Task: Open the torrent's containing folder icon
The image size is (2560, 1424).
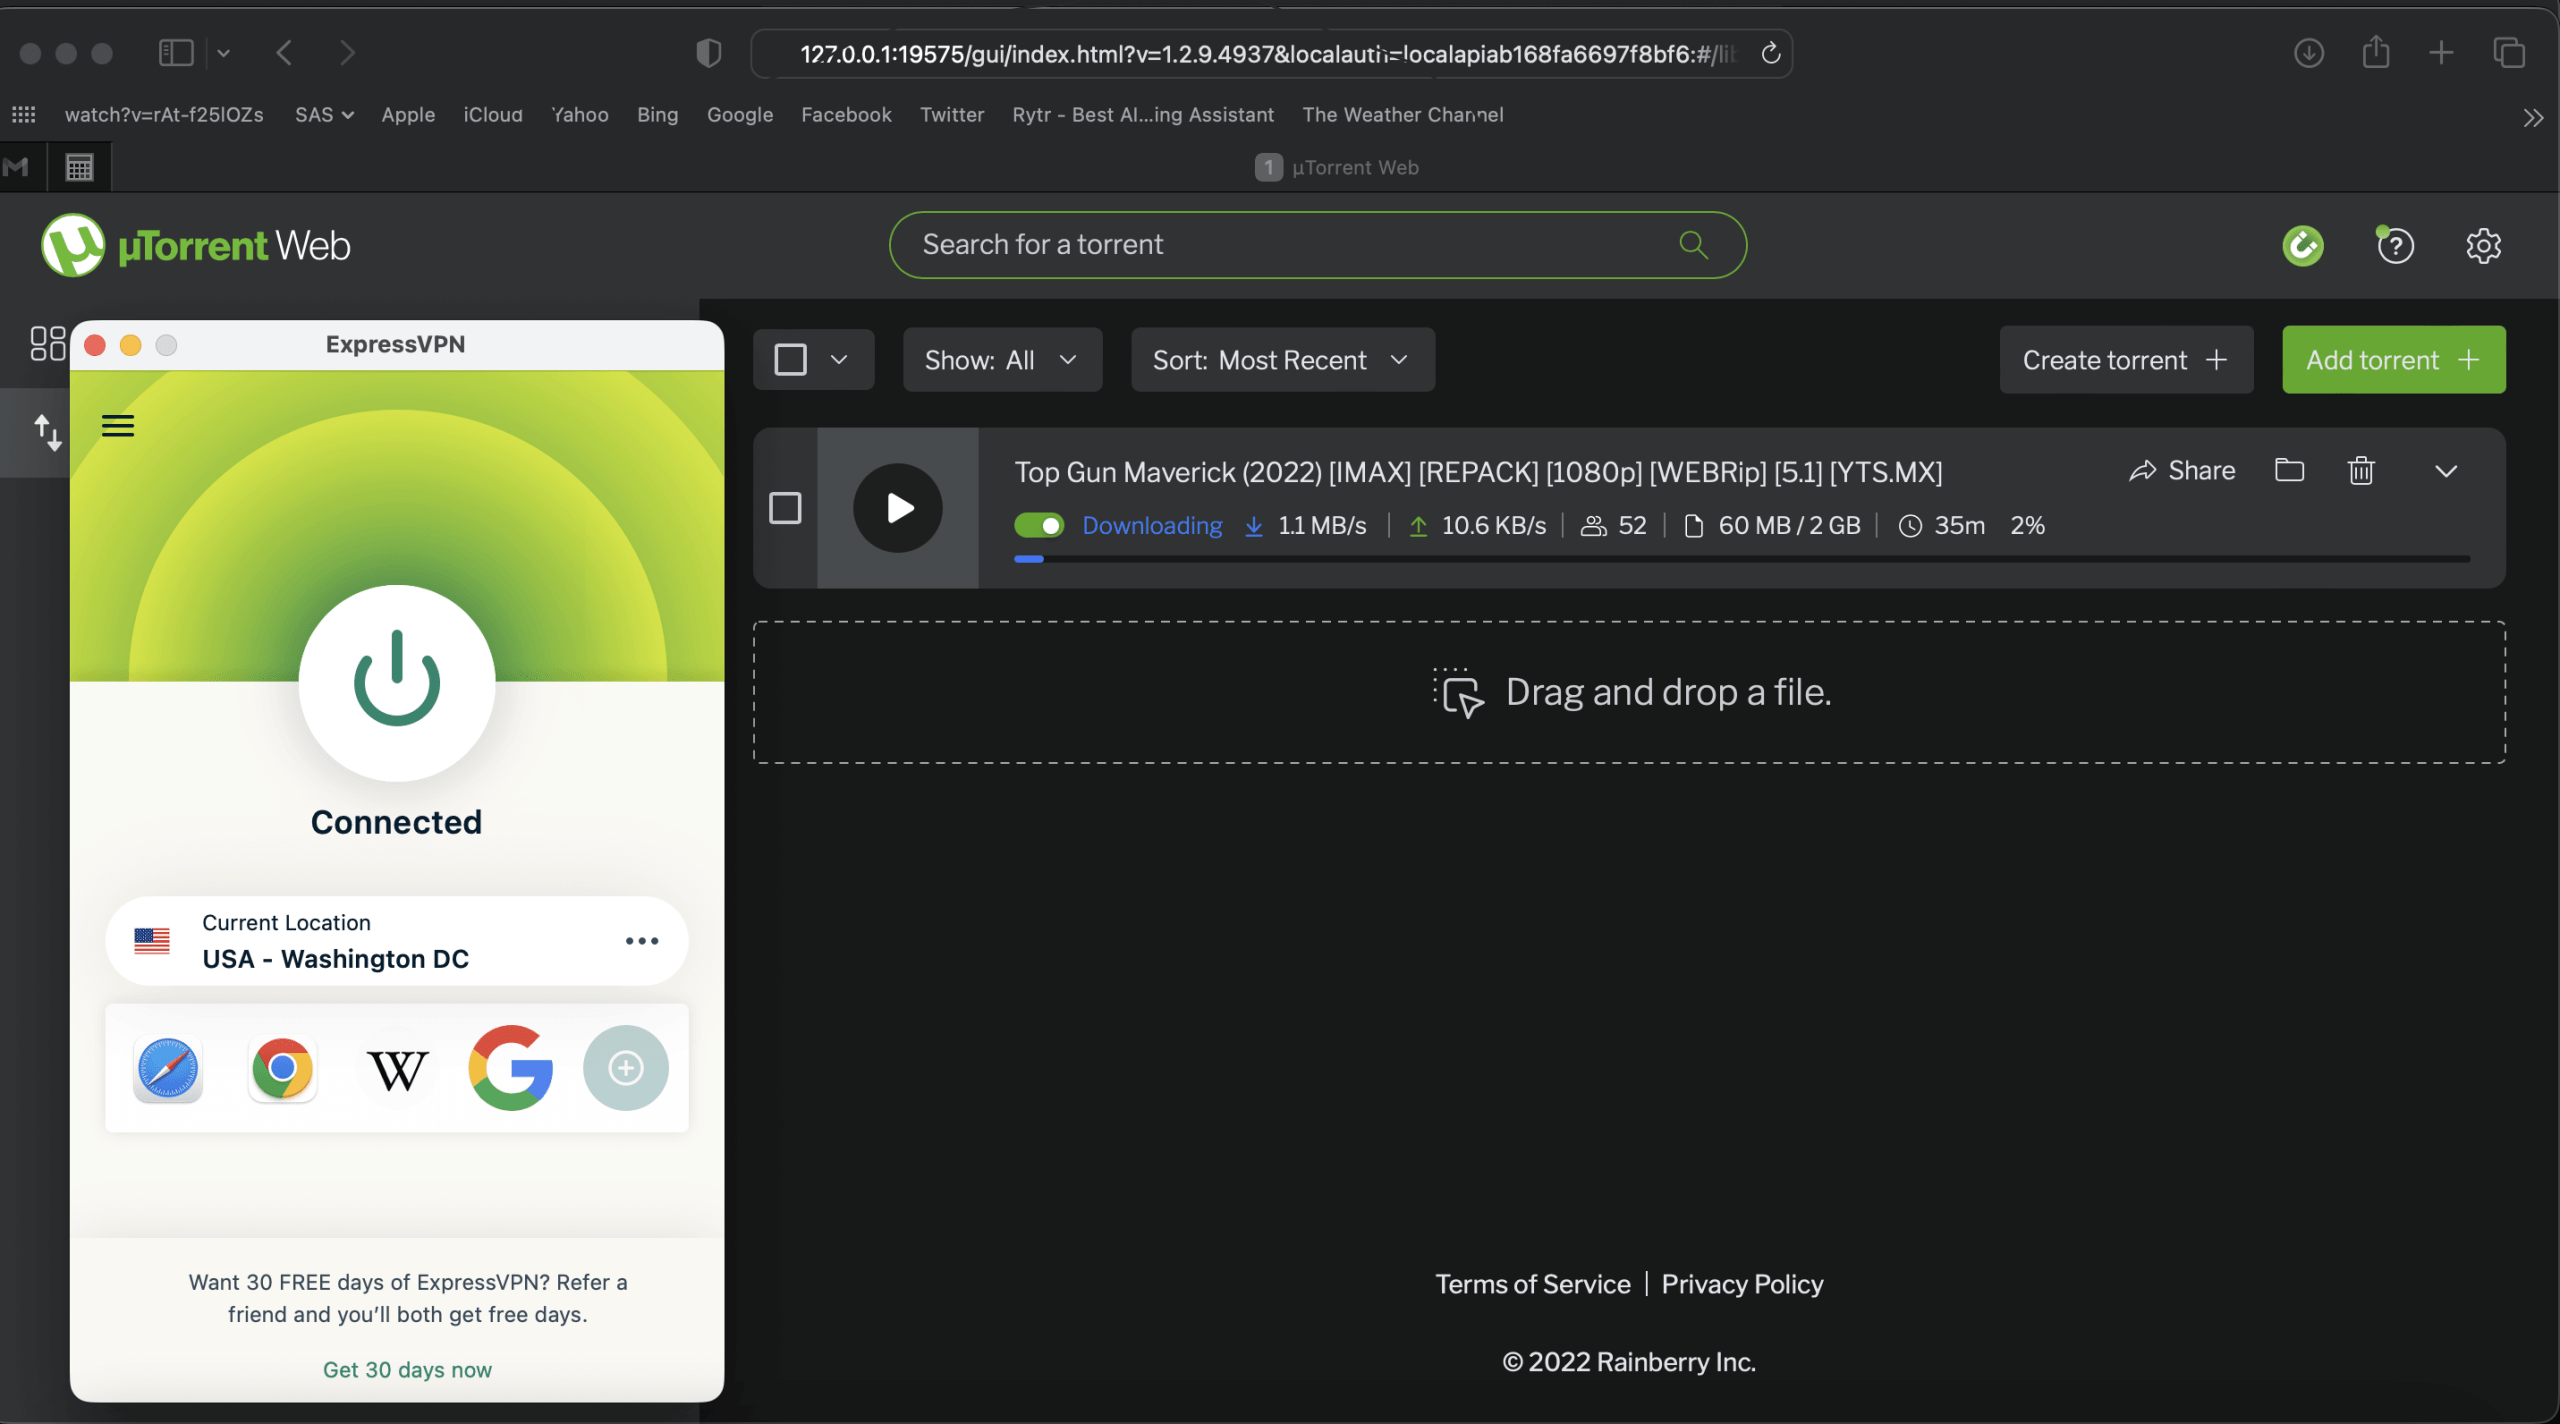Action: [2289, 470]
